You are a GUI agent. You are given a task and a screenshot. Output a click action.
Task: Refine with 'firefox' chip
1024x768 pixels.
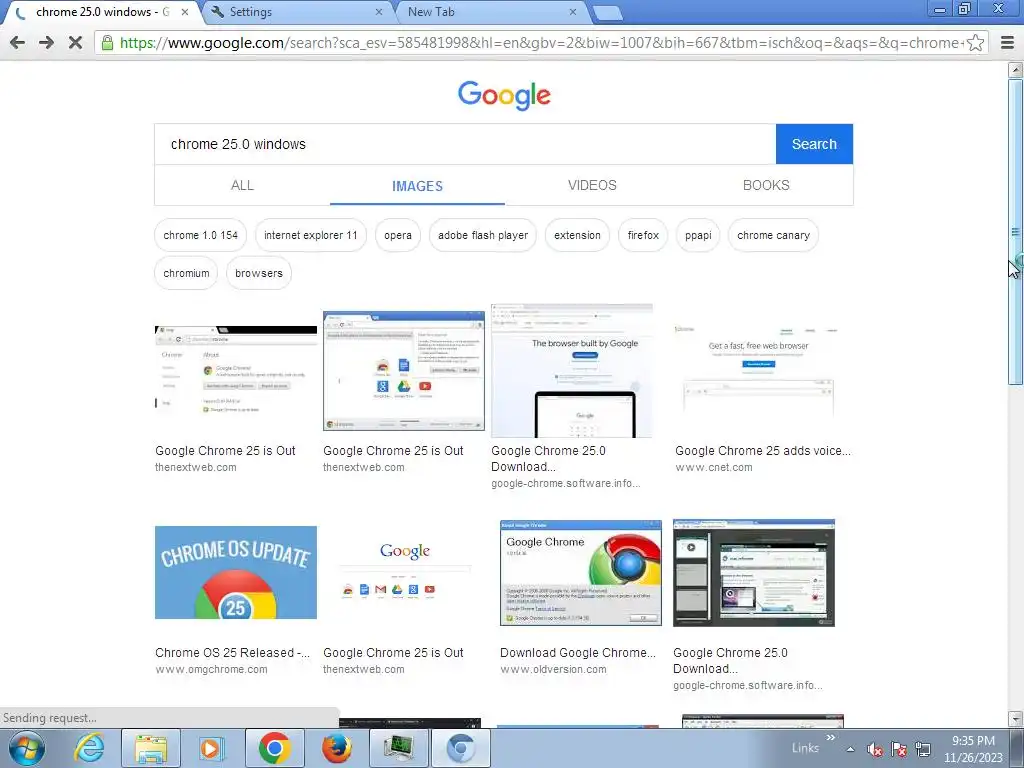point(643,235)
